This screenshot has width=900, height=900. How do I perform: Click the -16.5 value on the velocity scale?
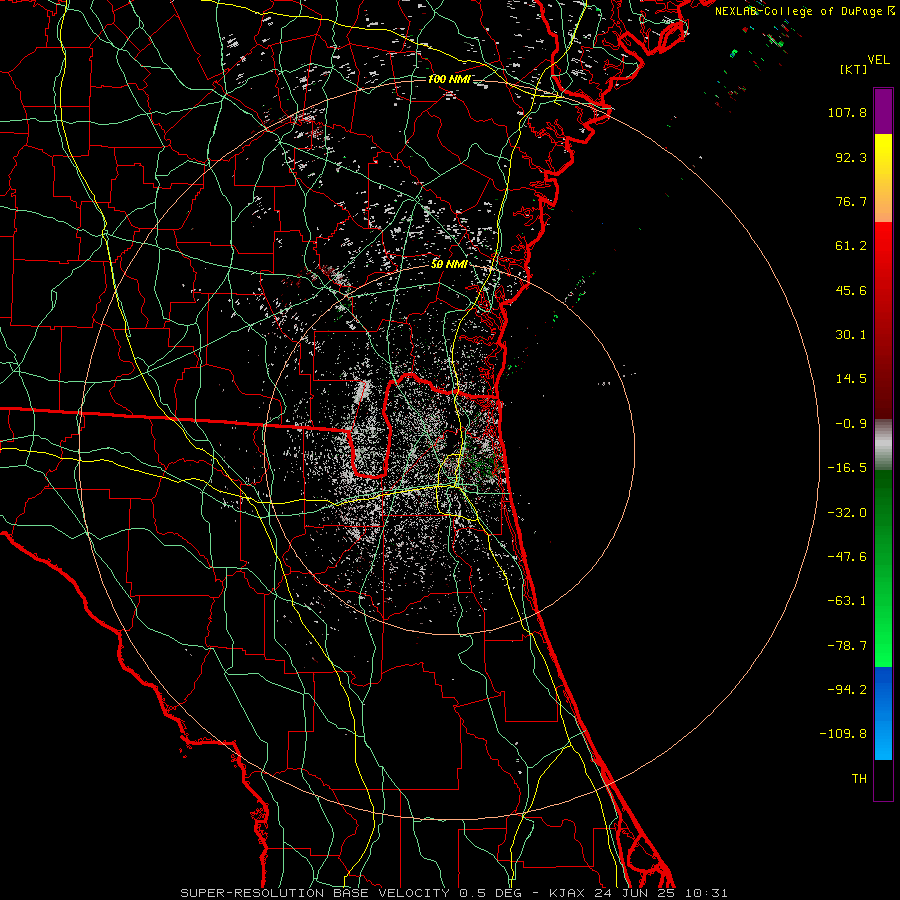point(847,468)
